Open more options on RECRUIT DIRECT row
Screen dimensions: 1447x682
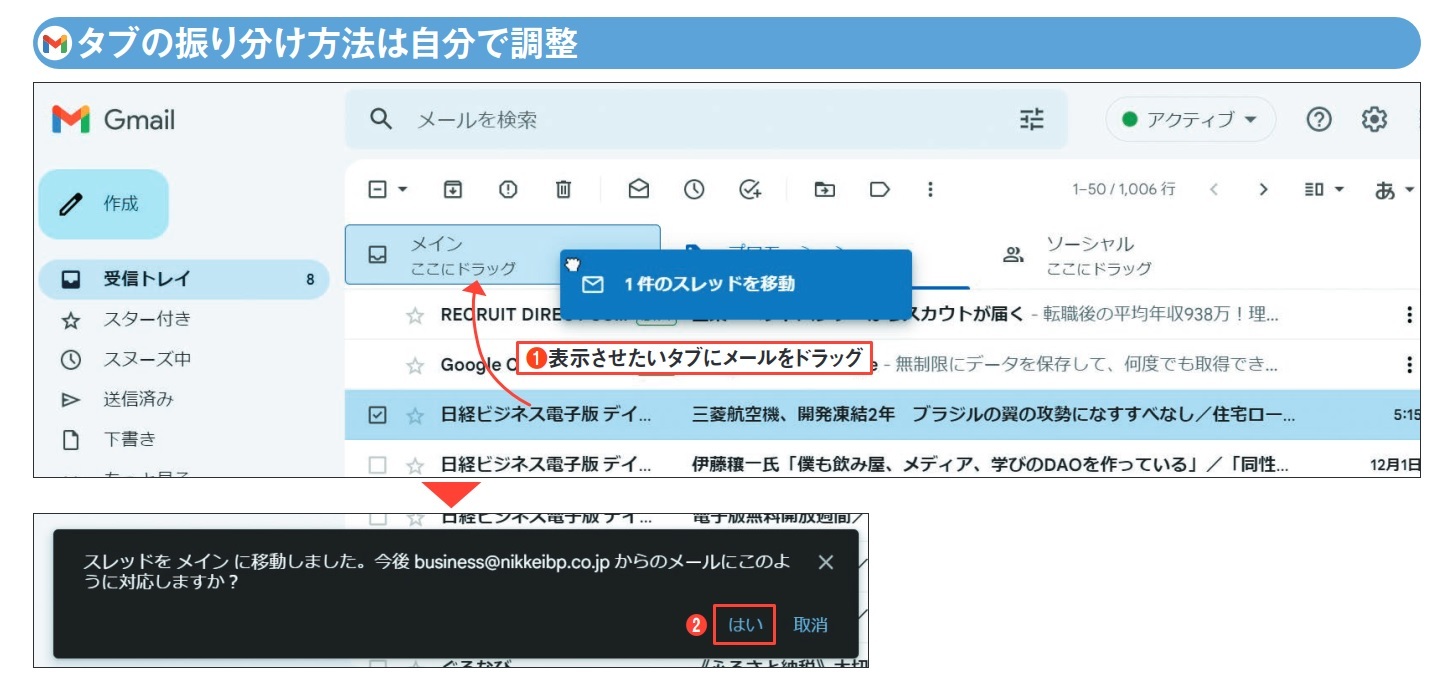pos(1409,315)
